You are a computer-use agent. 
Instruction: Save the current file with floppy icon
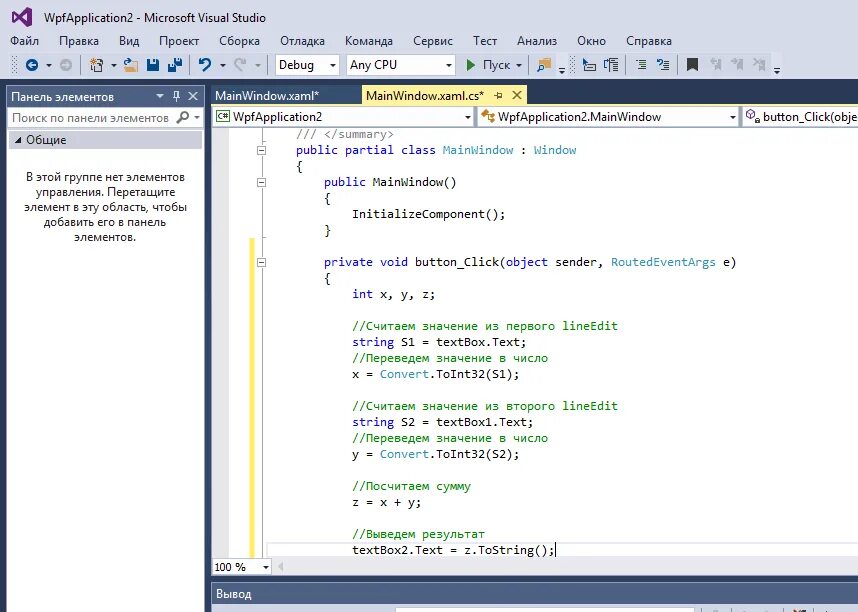coord(153,65)
